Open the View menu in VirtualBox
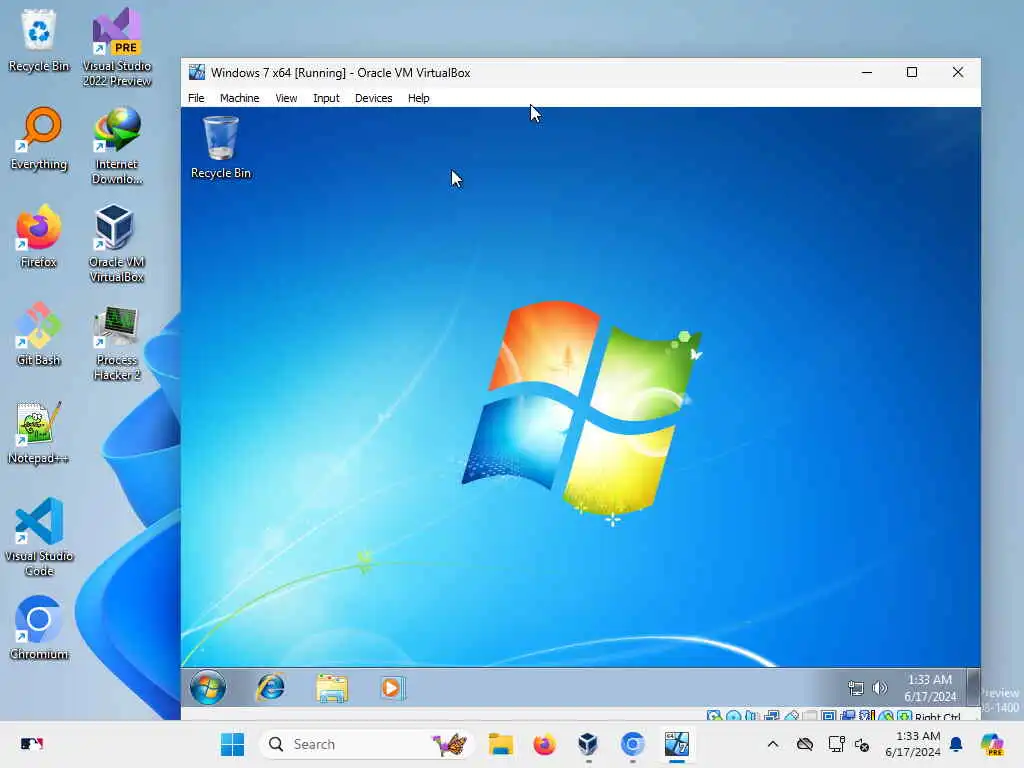1024x768 pixels. 286,98
